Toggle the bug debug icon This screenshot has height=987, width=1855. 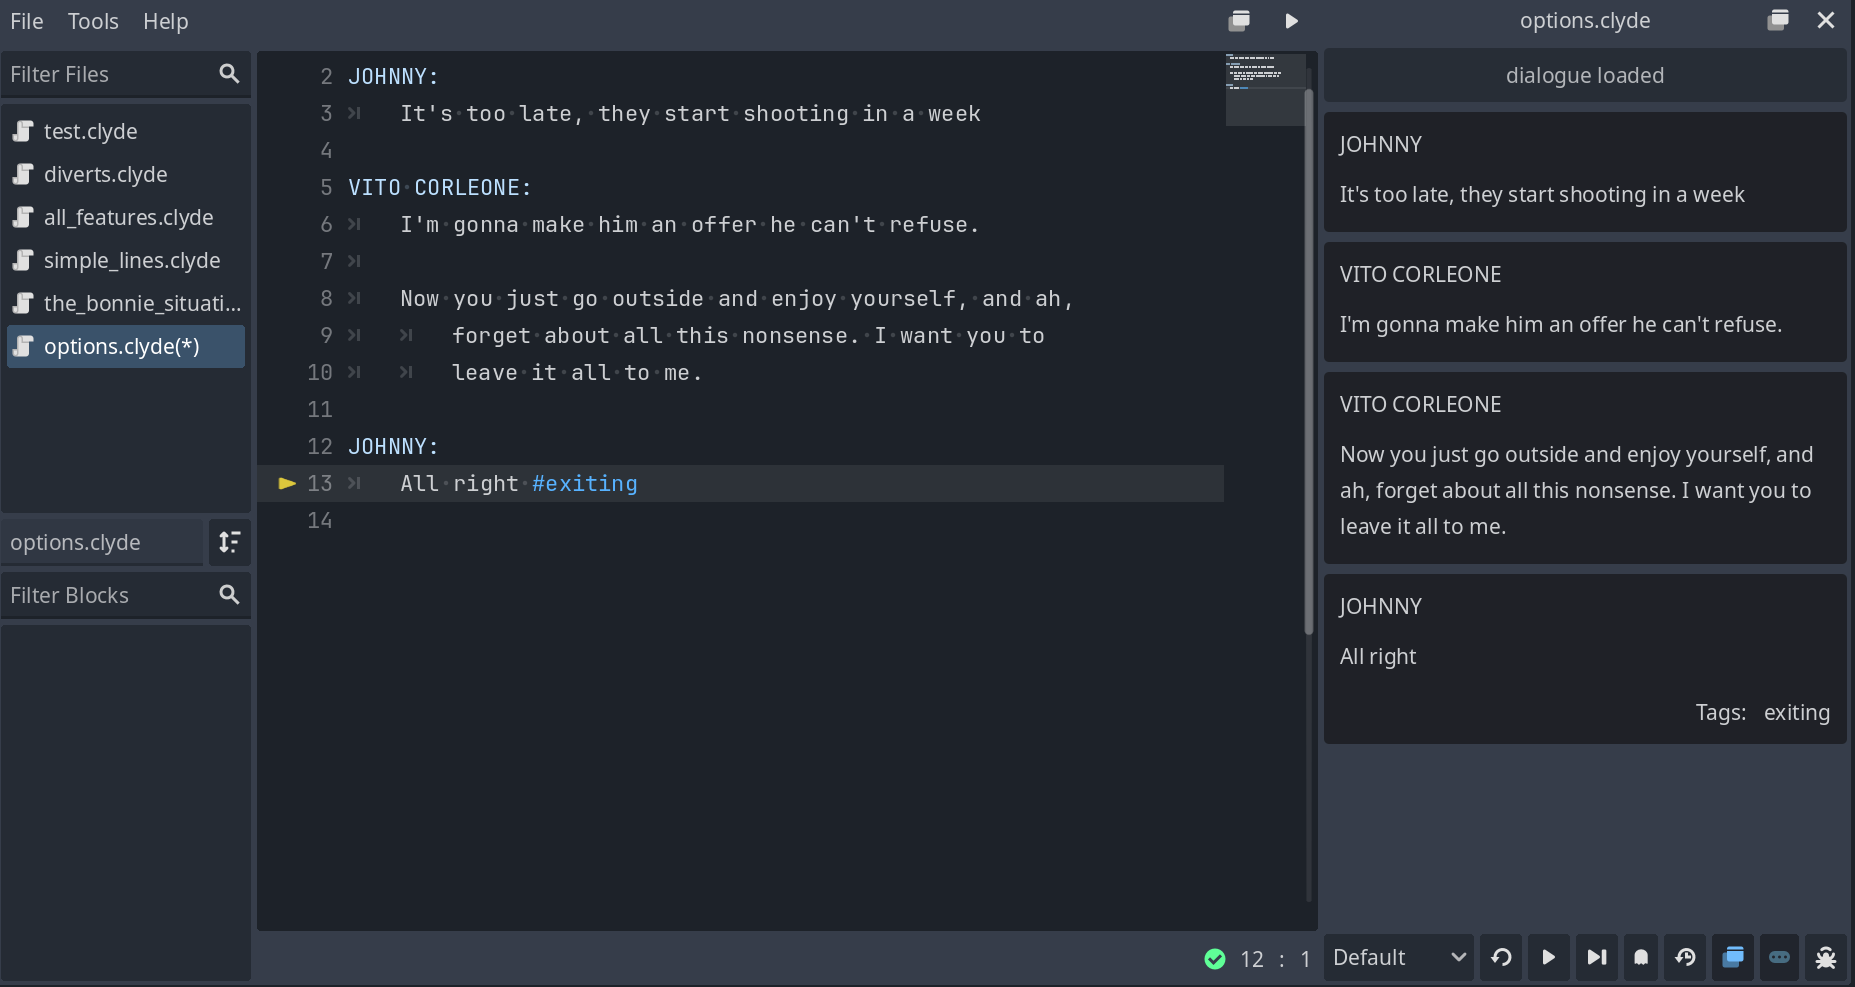click(x=1825, y=958)
